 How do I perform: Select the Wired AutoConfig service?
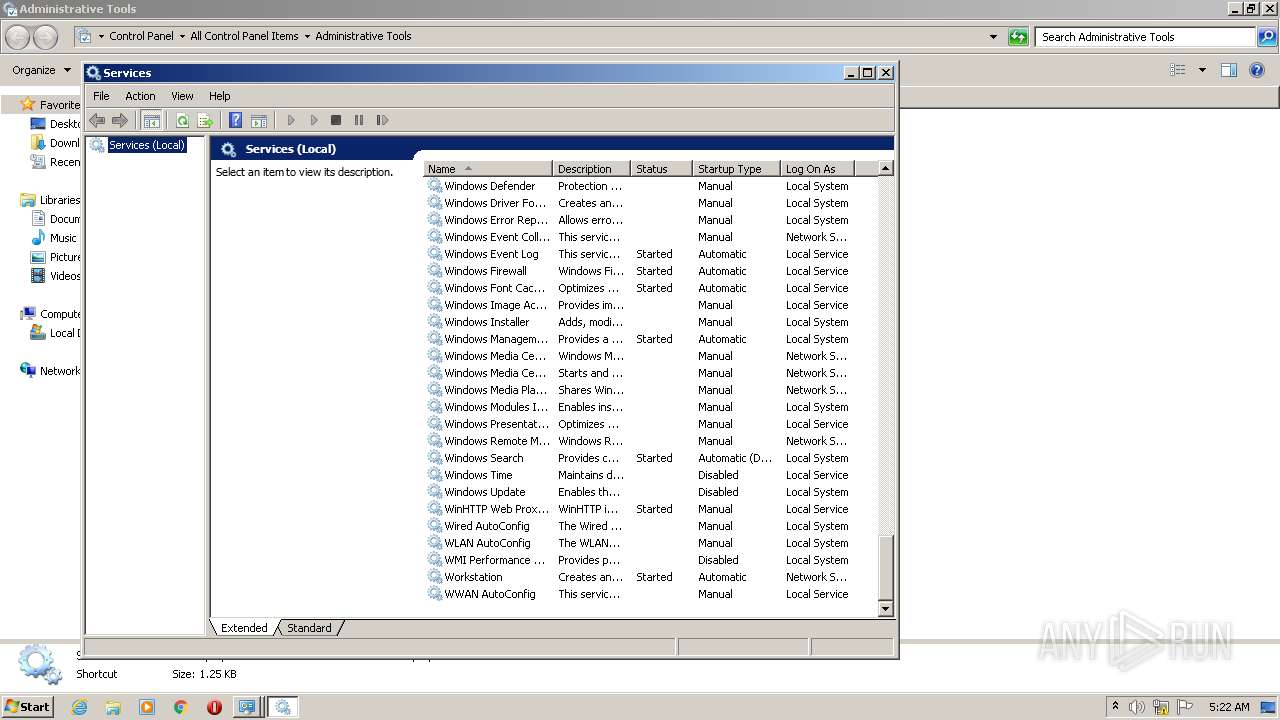coord(650,526)
